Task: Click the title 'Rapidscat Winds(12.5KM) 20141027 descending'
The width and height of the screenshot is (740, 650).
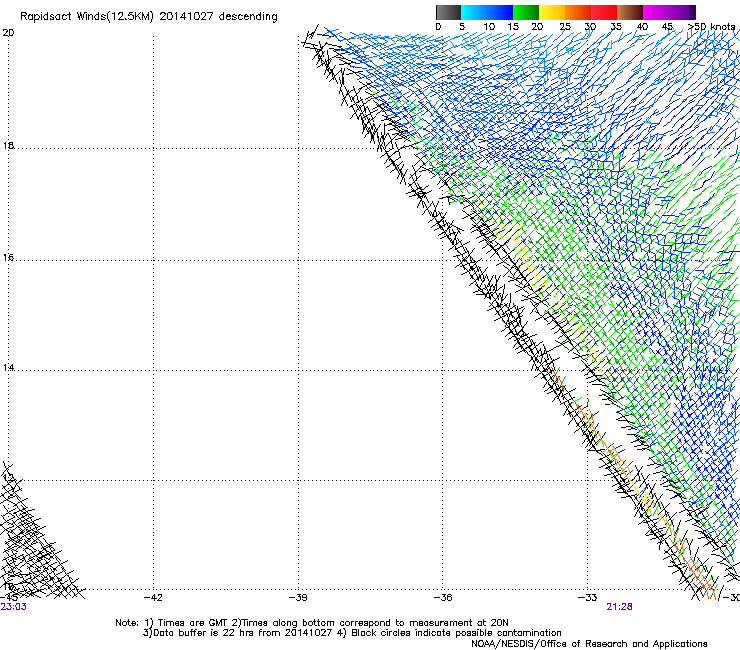Action: click(149, 16)
